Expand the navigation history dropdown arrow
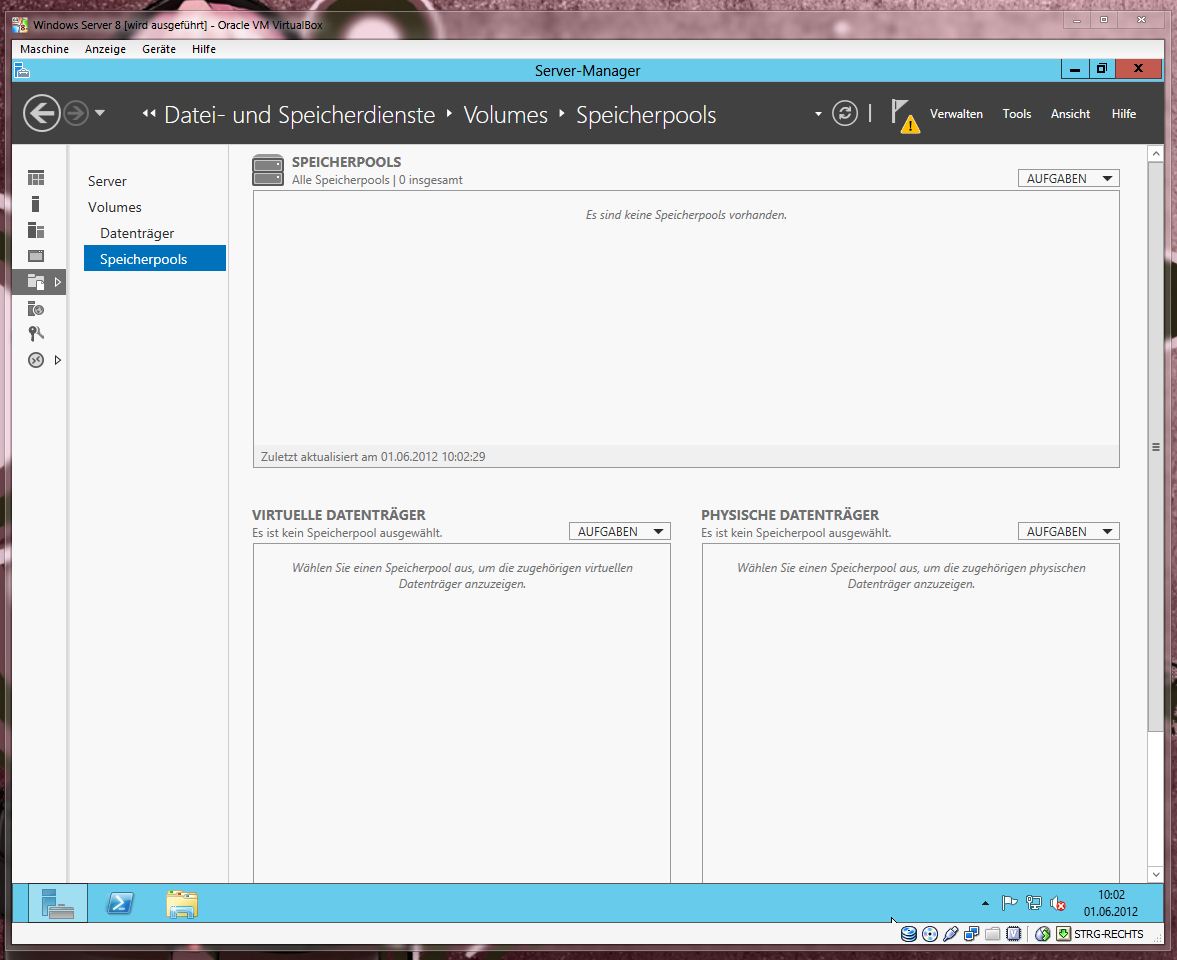This screenshot has width=1177, height=960. tap(100, 114)
